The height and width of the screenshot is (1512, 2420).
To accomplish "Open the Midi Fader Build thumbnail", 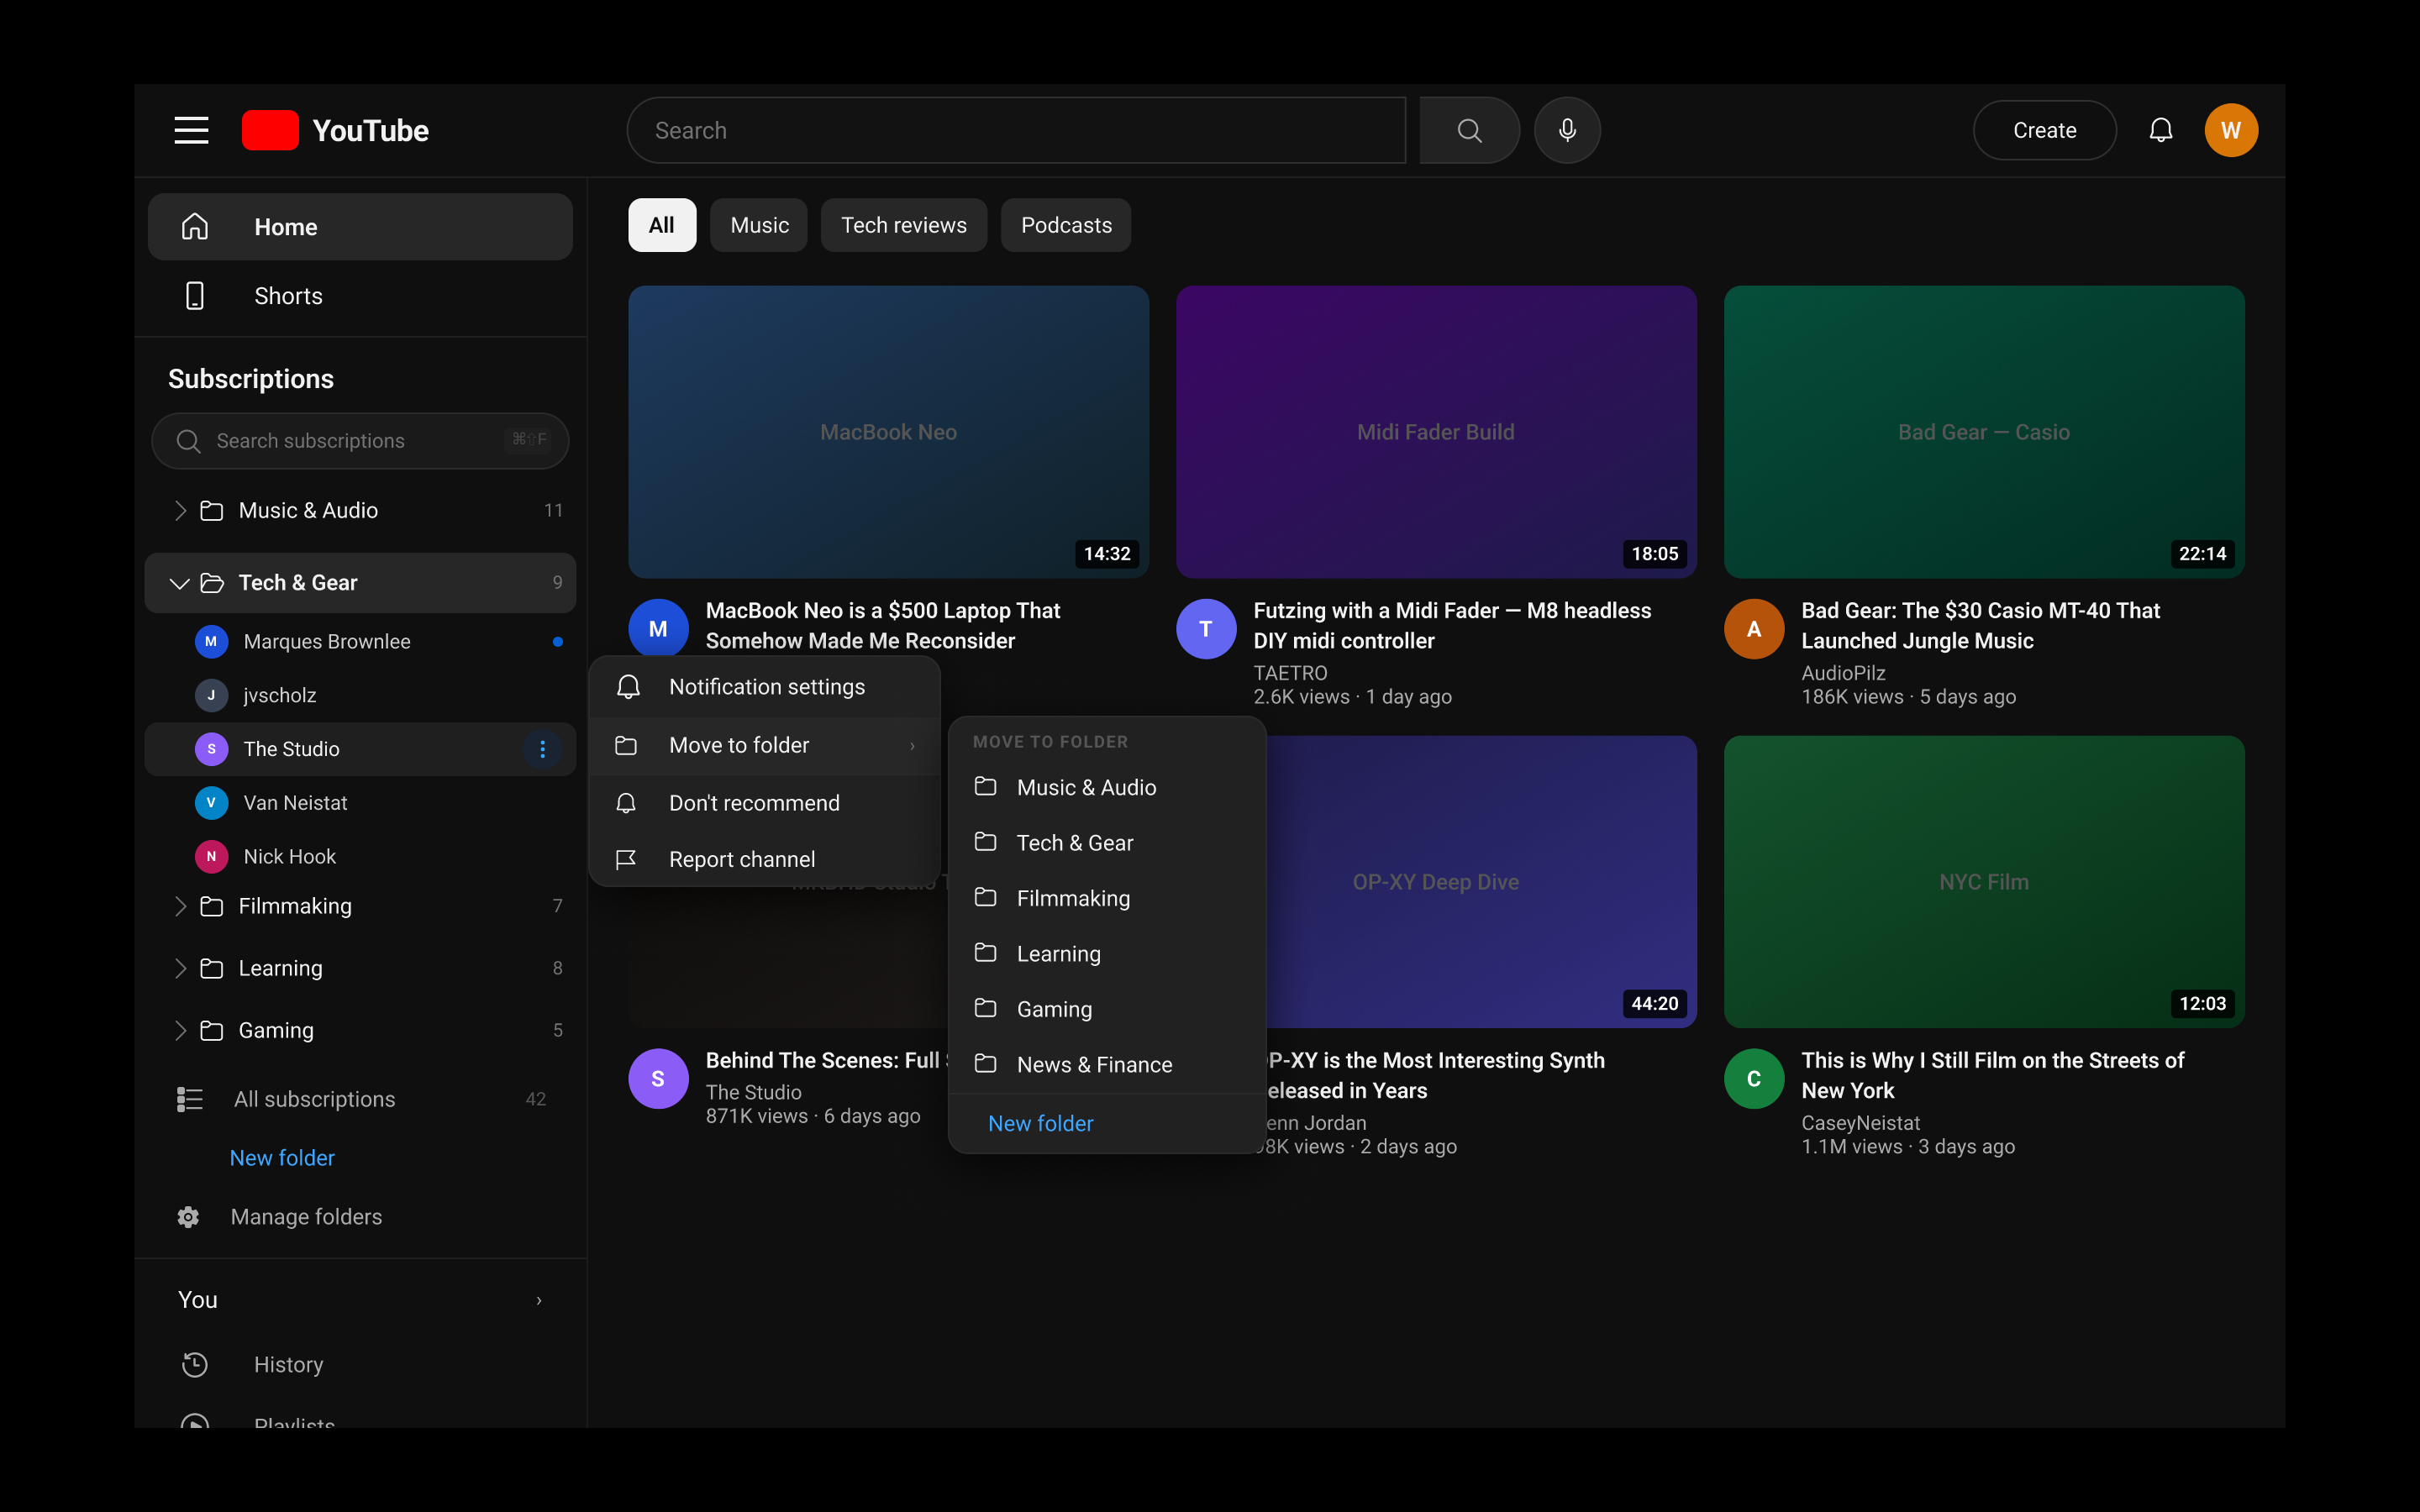I will [x=1436, y=432].
